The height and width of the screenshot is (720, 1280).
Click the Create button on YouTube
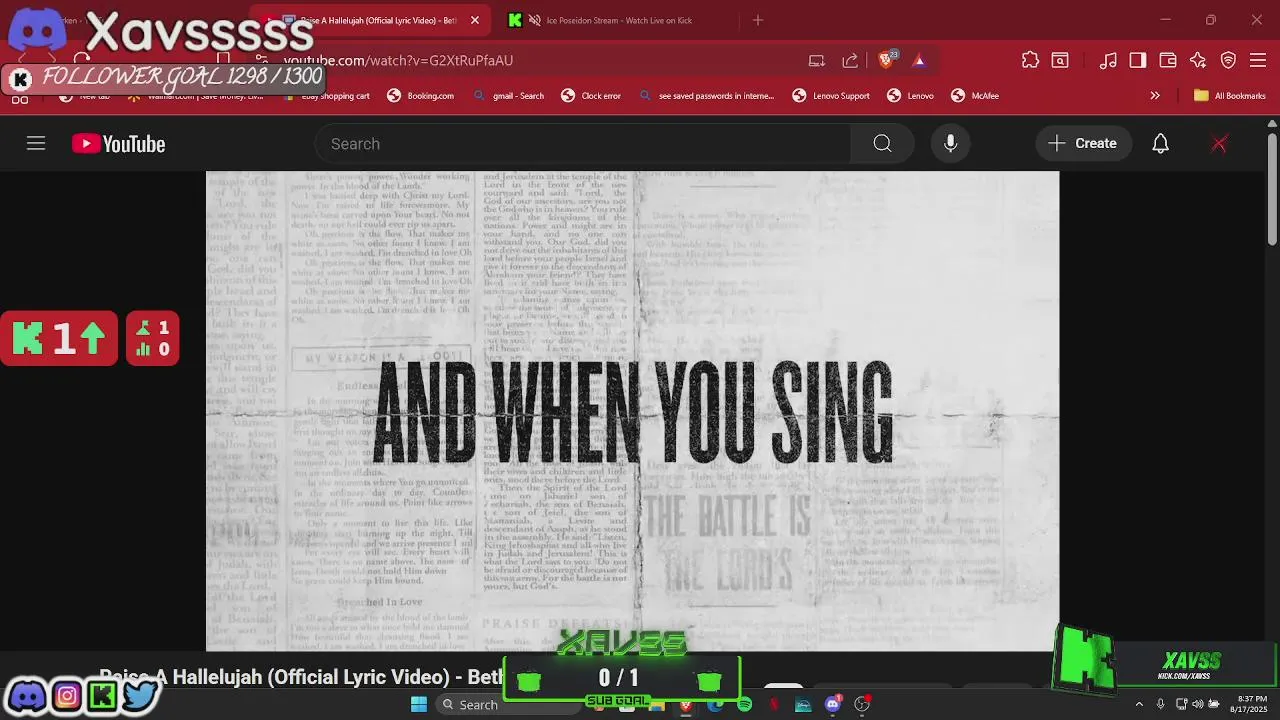[x=1083, y=144]
